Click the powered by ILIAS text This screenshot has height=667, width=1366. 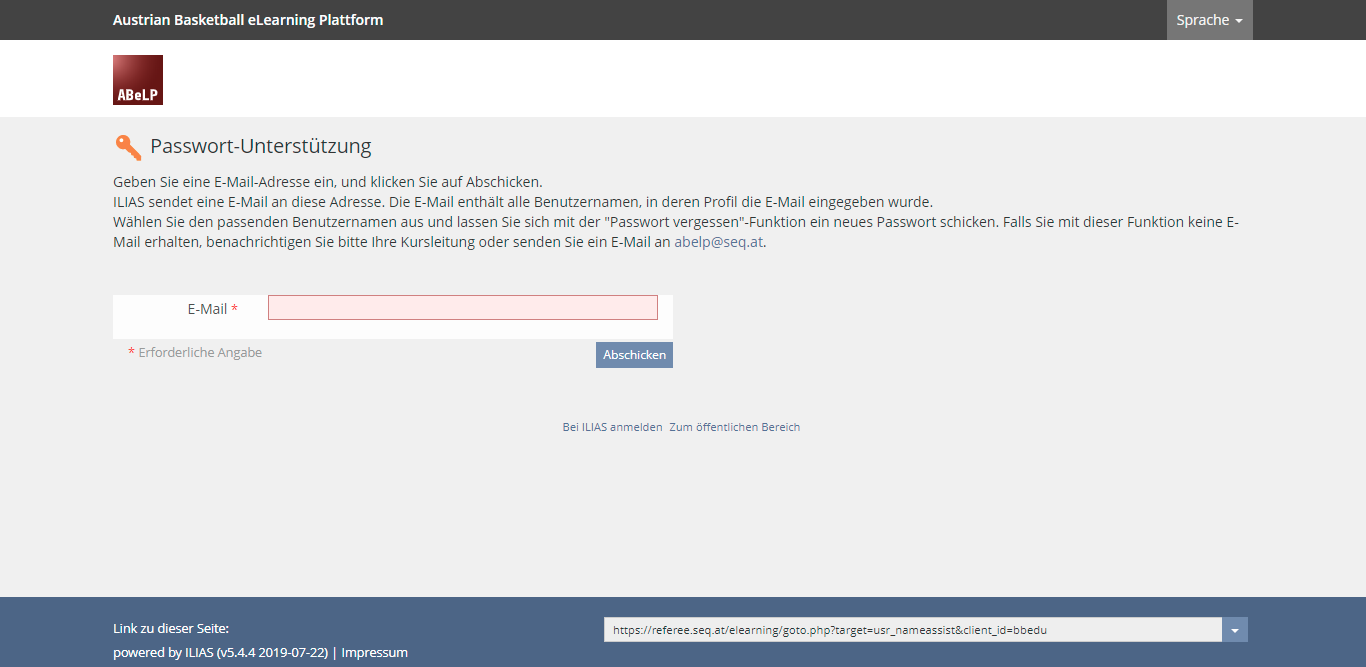pyautogui.click(x=220, y=652)
